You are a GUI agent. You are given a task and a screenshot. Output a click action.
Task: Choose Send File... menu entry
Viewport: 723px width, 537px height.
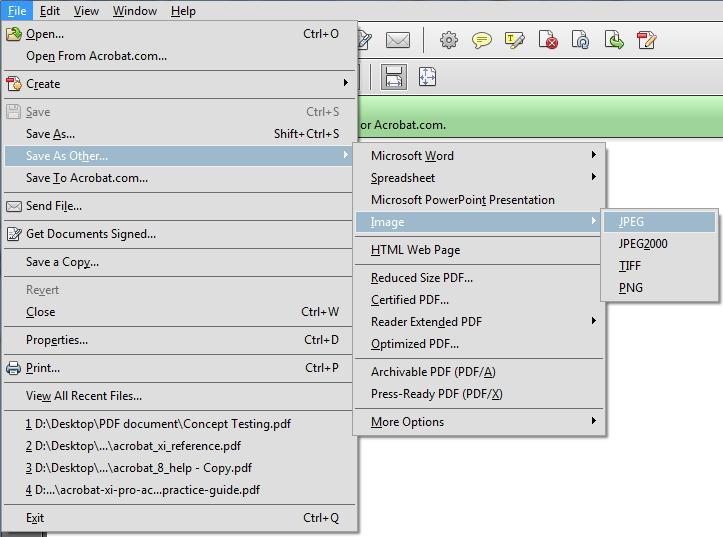178,206
